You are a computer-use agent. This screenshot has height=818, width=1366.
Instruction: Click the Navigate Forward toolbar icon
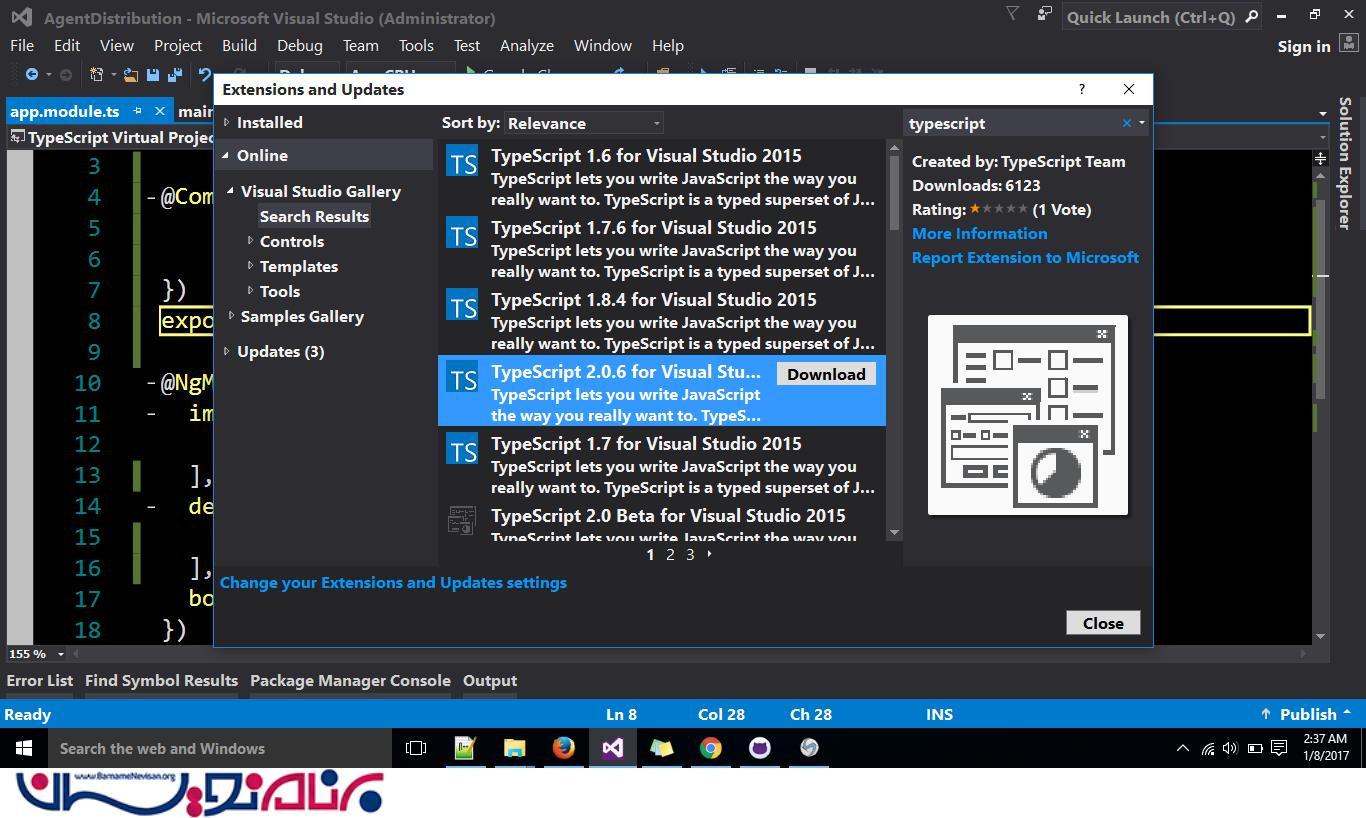click(x=65, y=74)
